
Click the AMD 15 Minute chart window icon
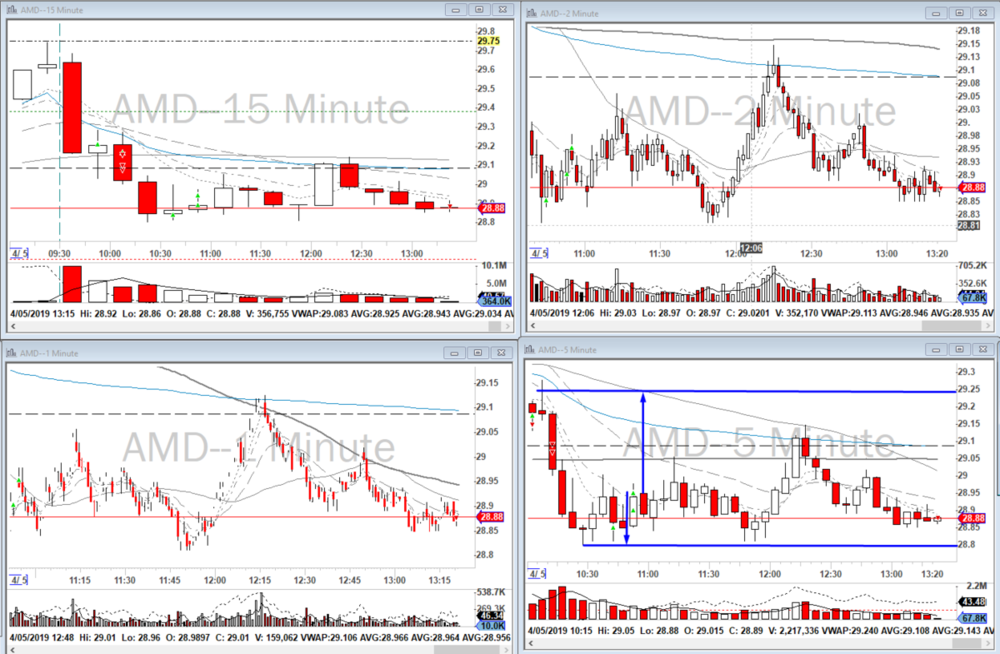click(13, 9)
